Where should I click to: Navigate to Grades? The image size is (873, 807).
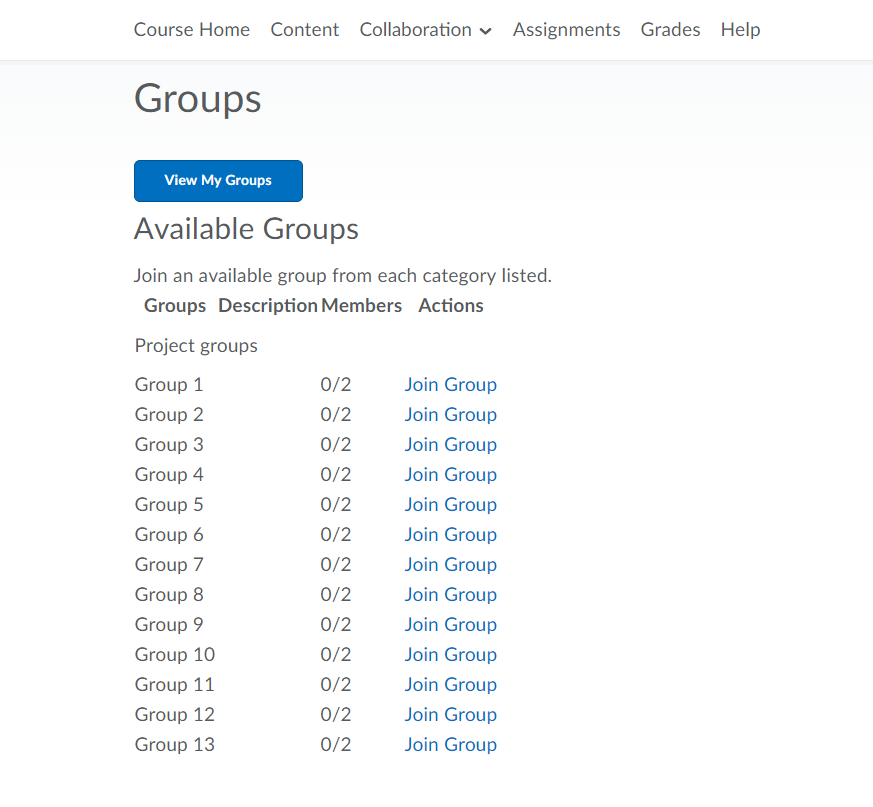670,30
